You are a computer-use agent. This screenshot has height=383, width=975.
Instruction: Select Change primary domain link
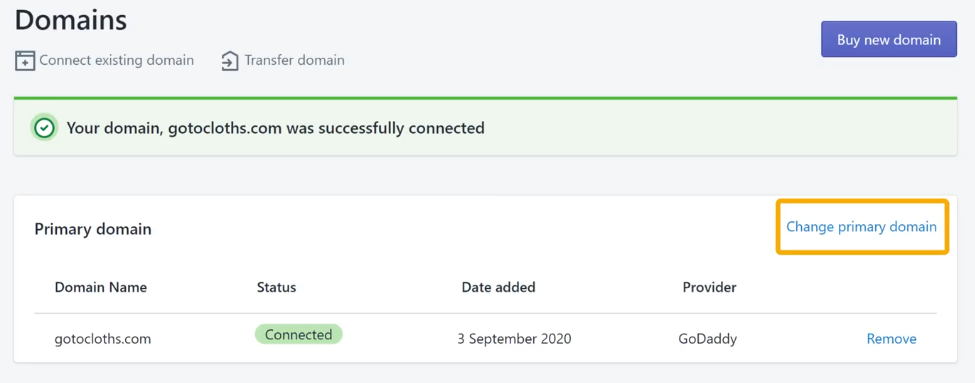click(861, 227)
